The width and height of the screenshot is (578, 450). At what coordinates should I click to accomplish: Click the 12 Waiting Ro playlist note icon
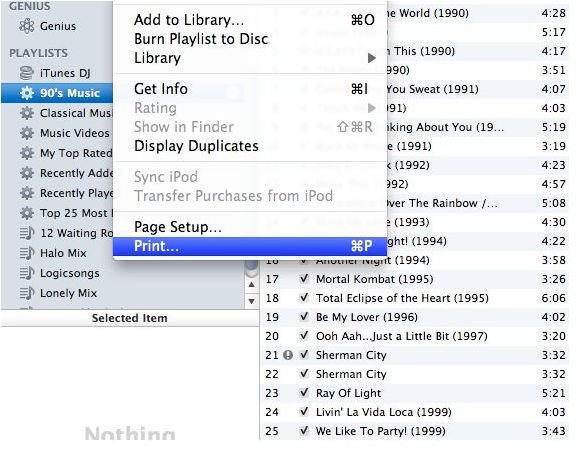pyautogui.click(x=27, y=233)
